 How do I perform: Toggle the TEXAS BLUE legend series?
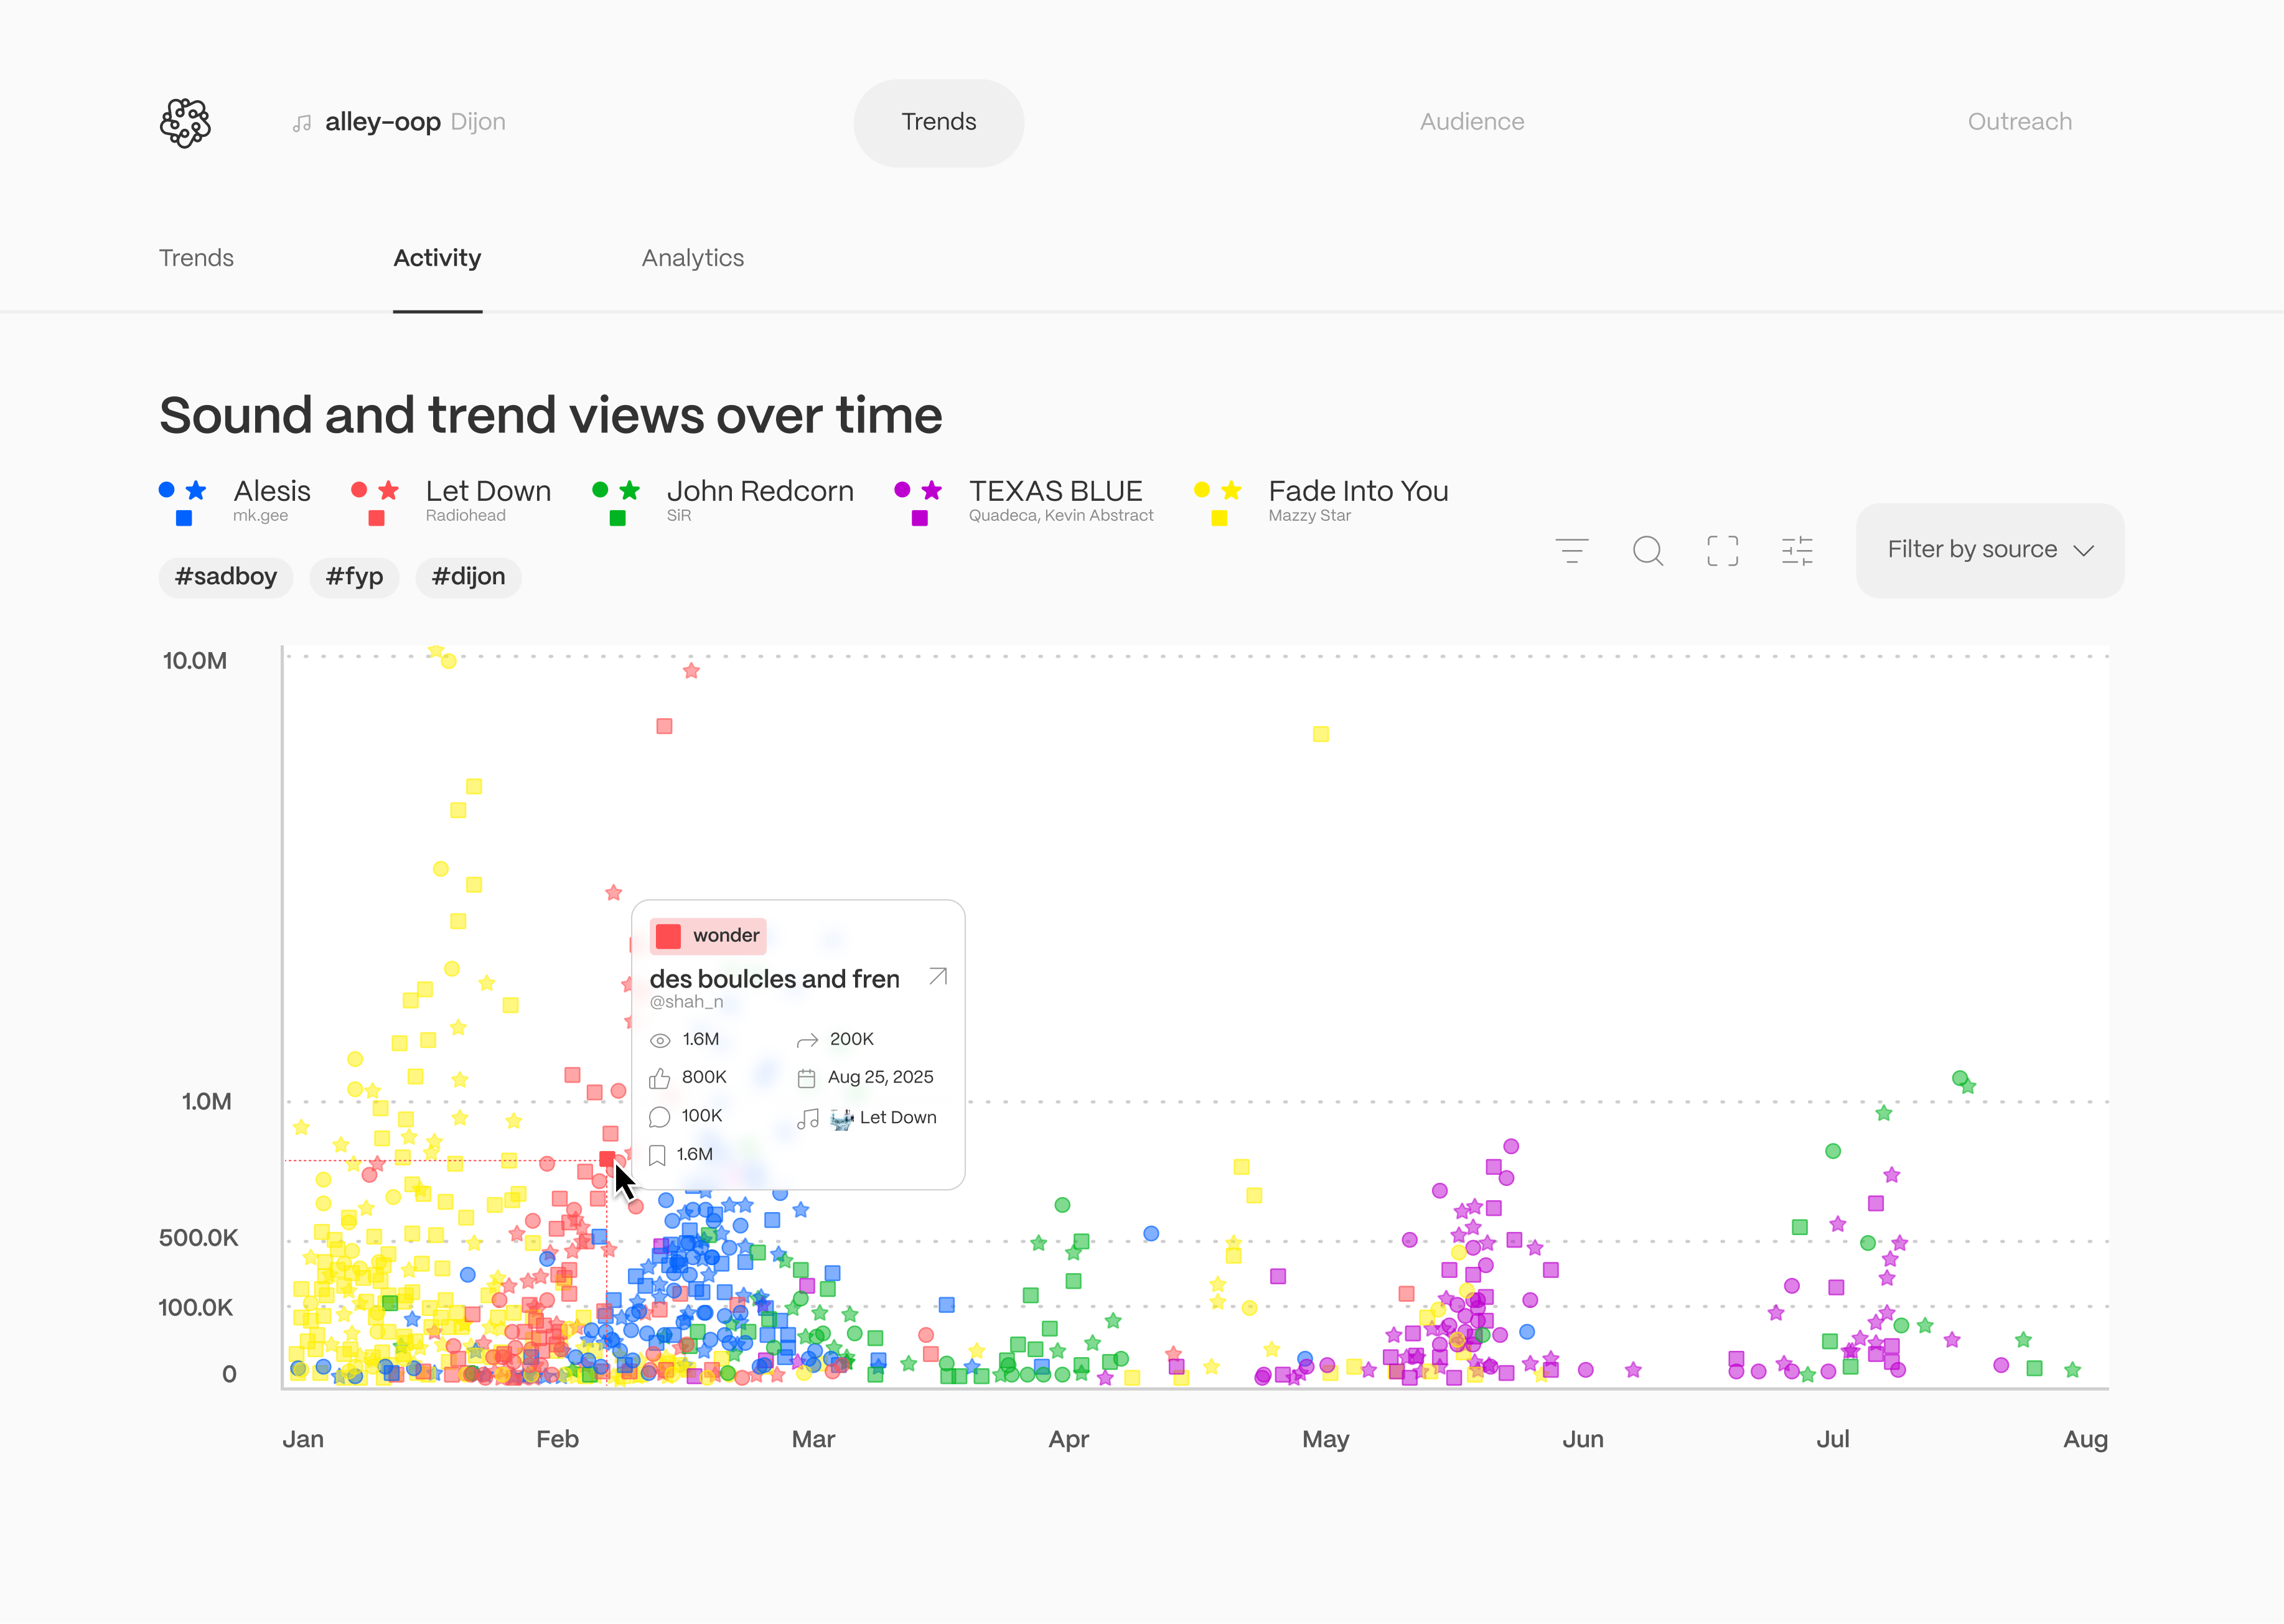(1054, 491)
